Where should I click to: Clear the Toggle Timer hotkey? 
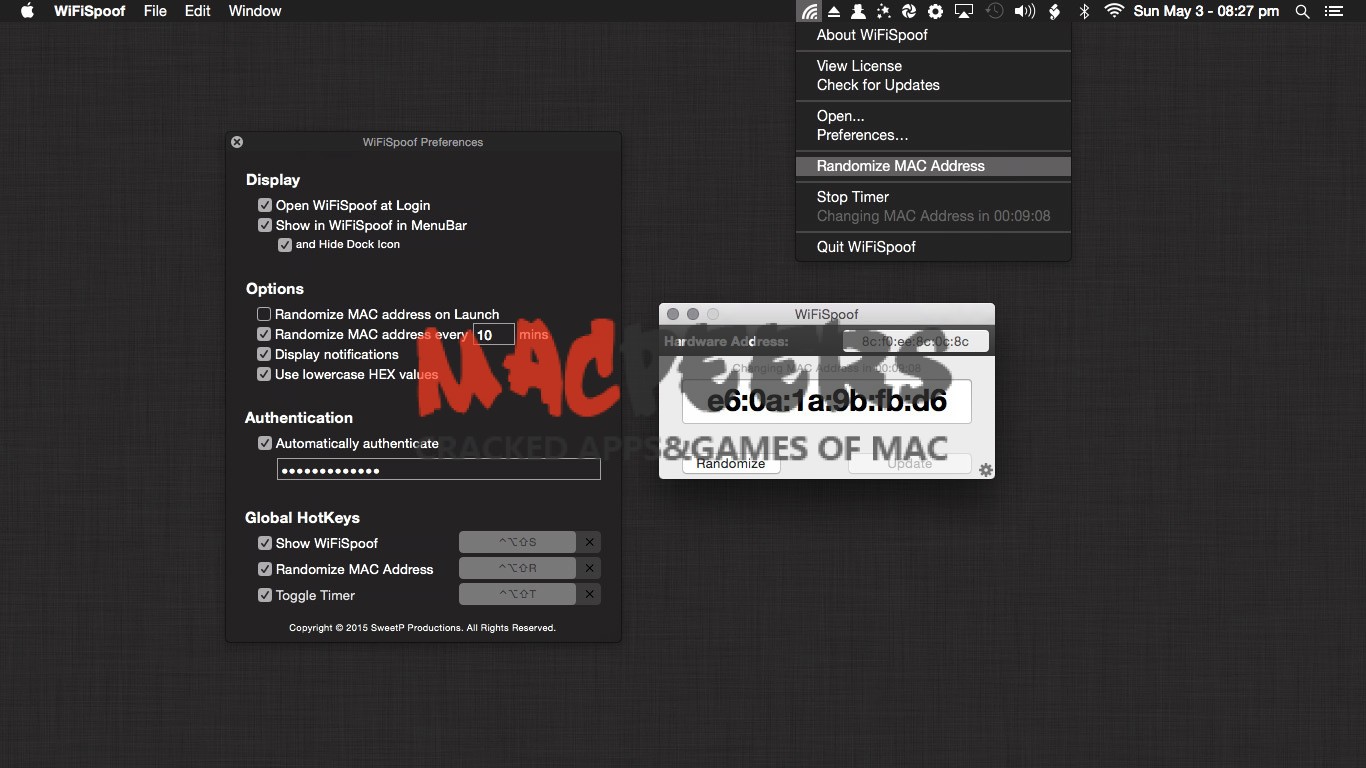pyautogui.click(x=590, y=594)
